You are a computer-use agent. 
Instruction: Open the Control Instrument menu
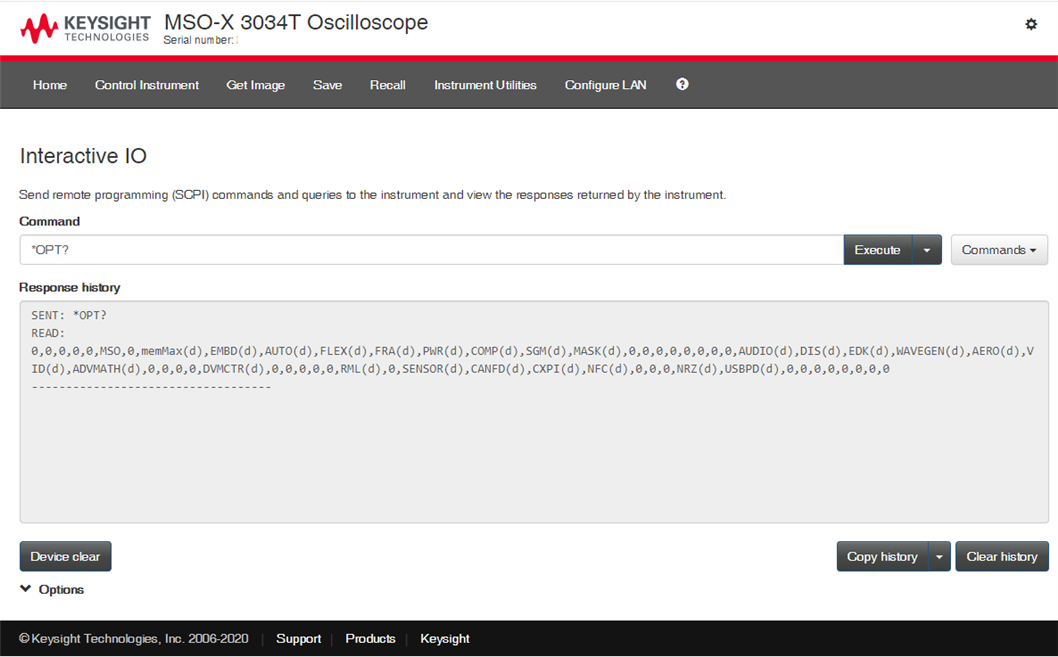click(x=146, y=85)
